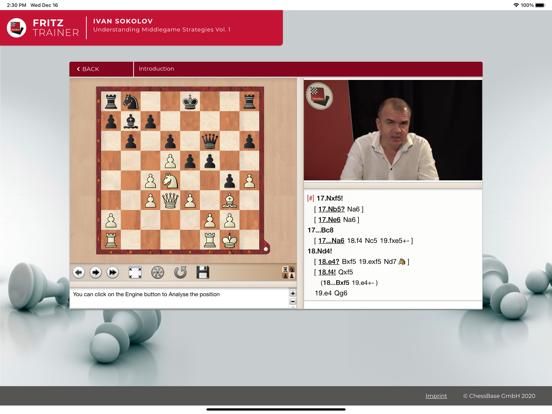Viewport: 552px width, 414px height.
Task: Select move Nd7 in the 18.e4? line
Action: 390,262
